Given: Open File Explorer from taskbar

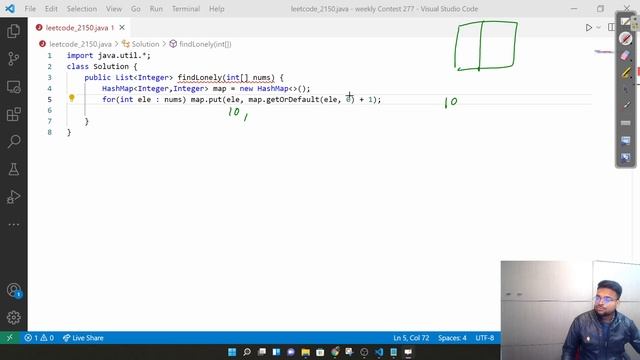Looking at the screenshot, I should (305, 352).
